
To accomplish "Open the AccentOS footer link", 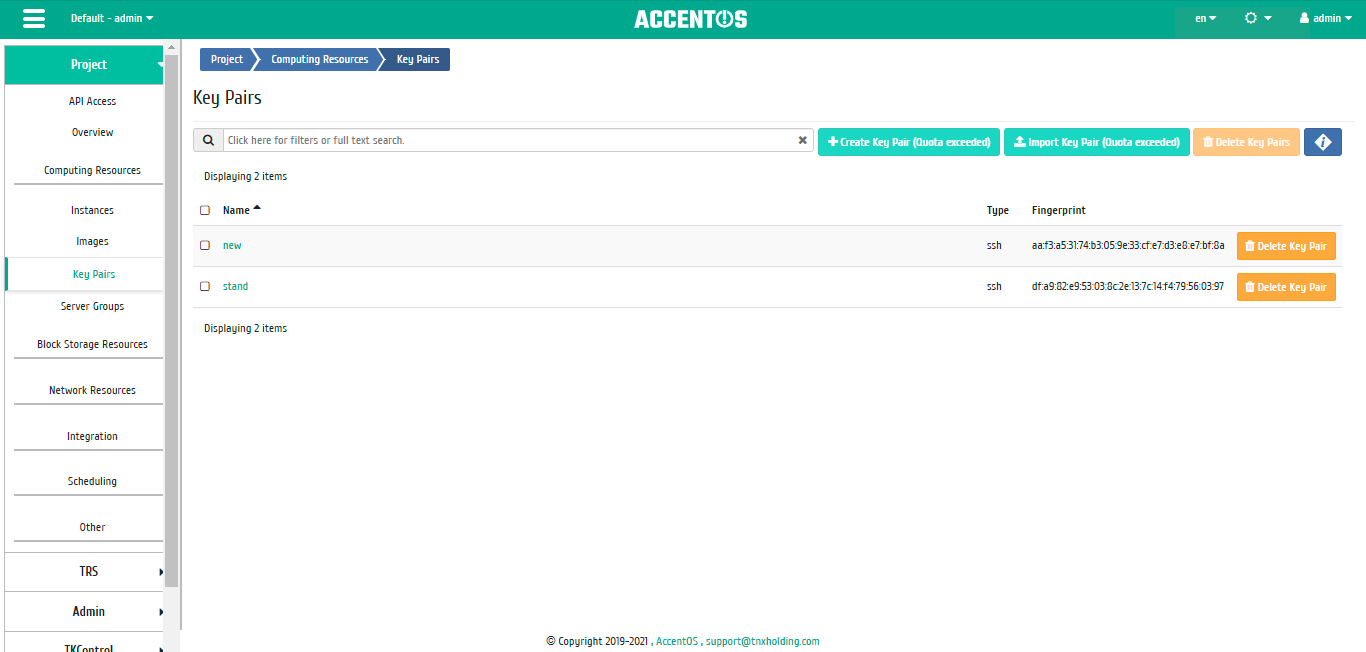I will click(677, 641).
